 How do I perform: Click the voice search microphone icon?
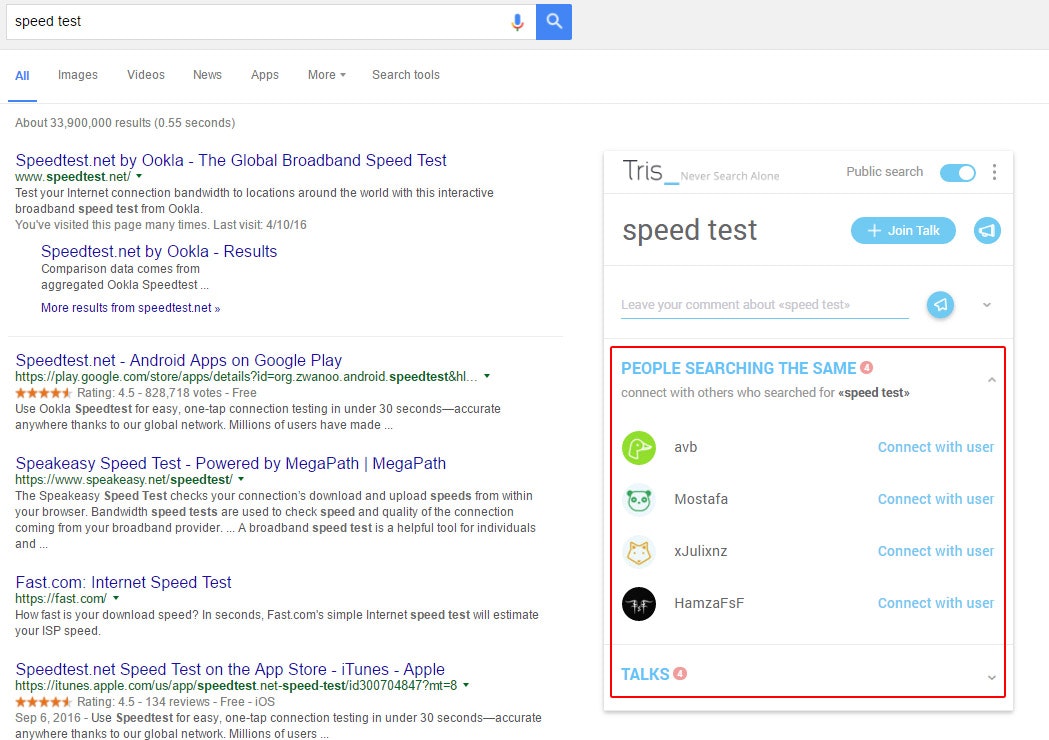(517, 22)
